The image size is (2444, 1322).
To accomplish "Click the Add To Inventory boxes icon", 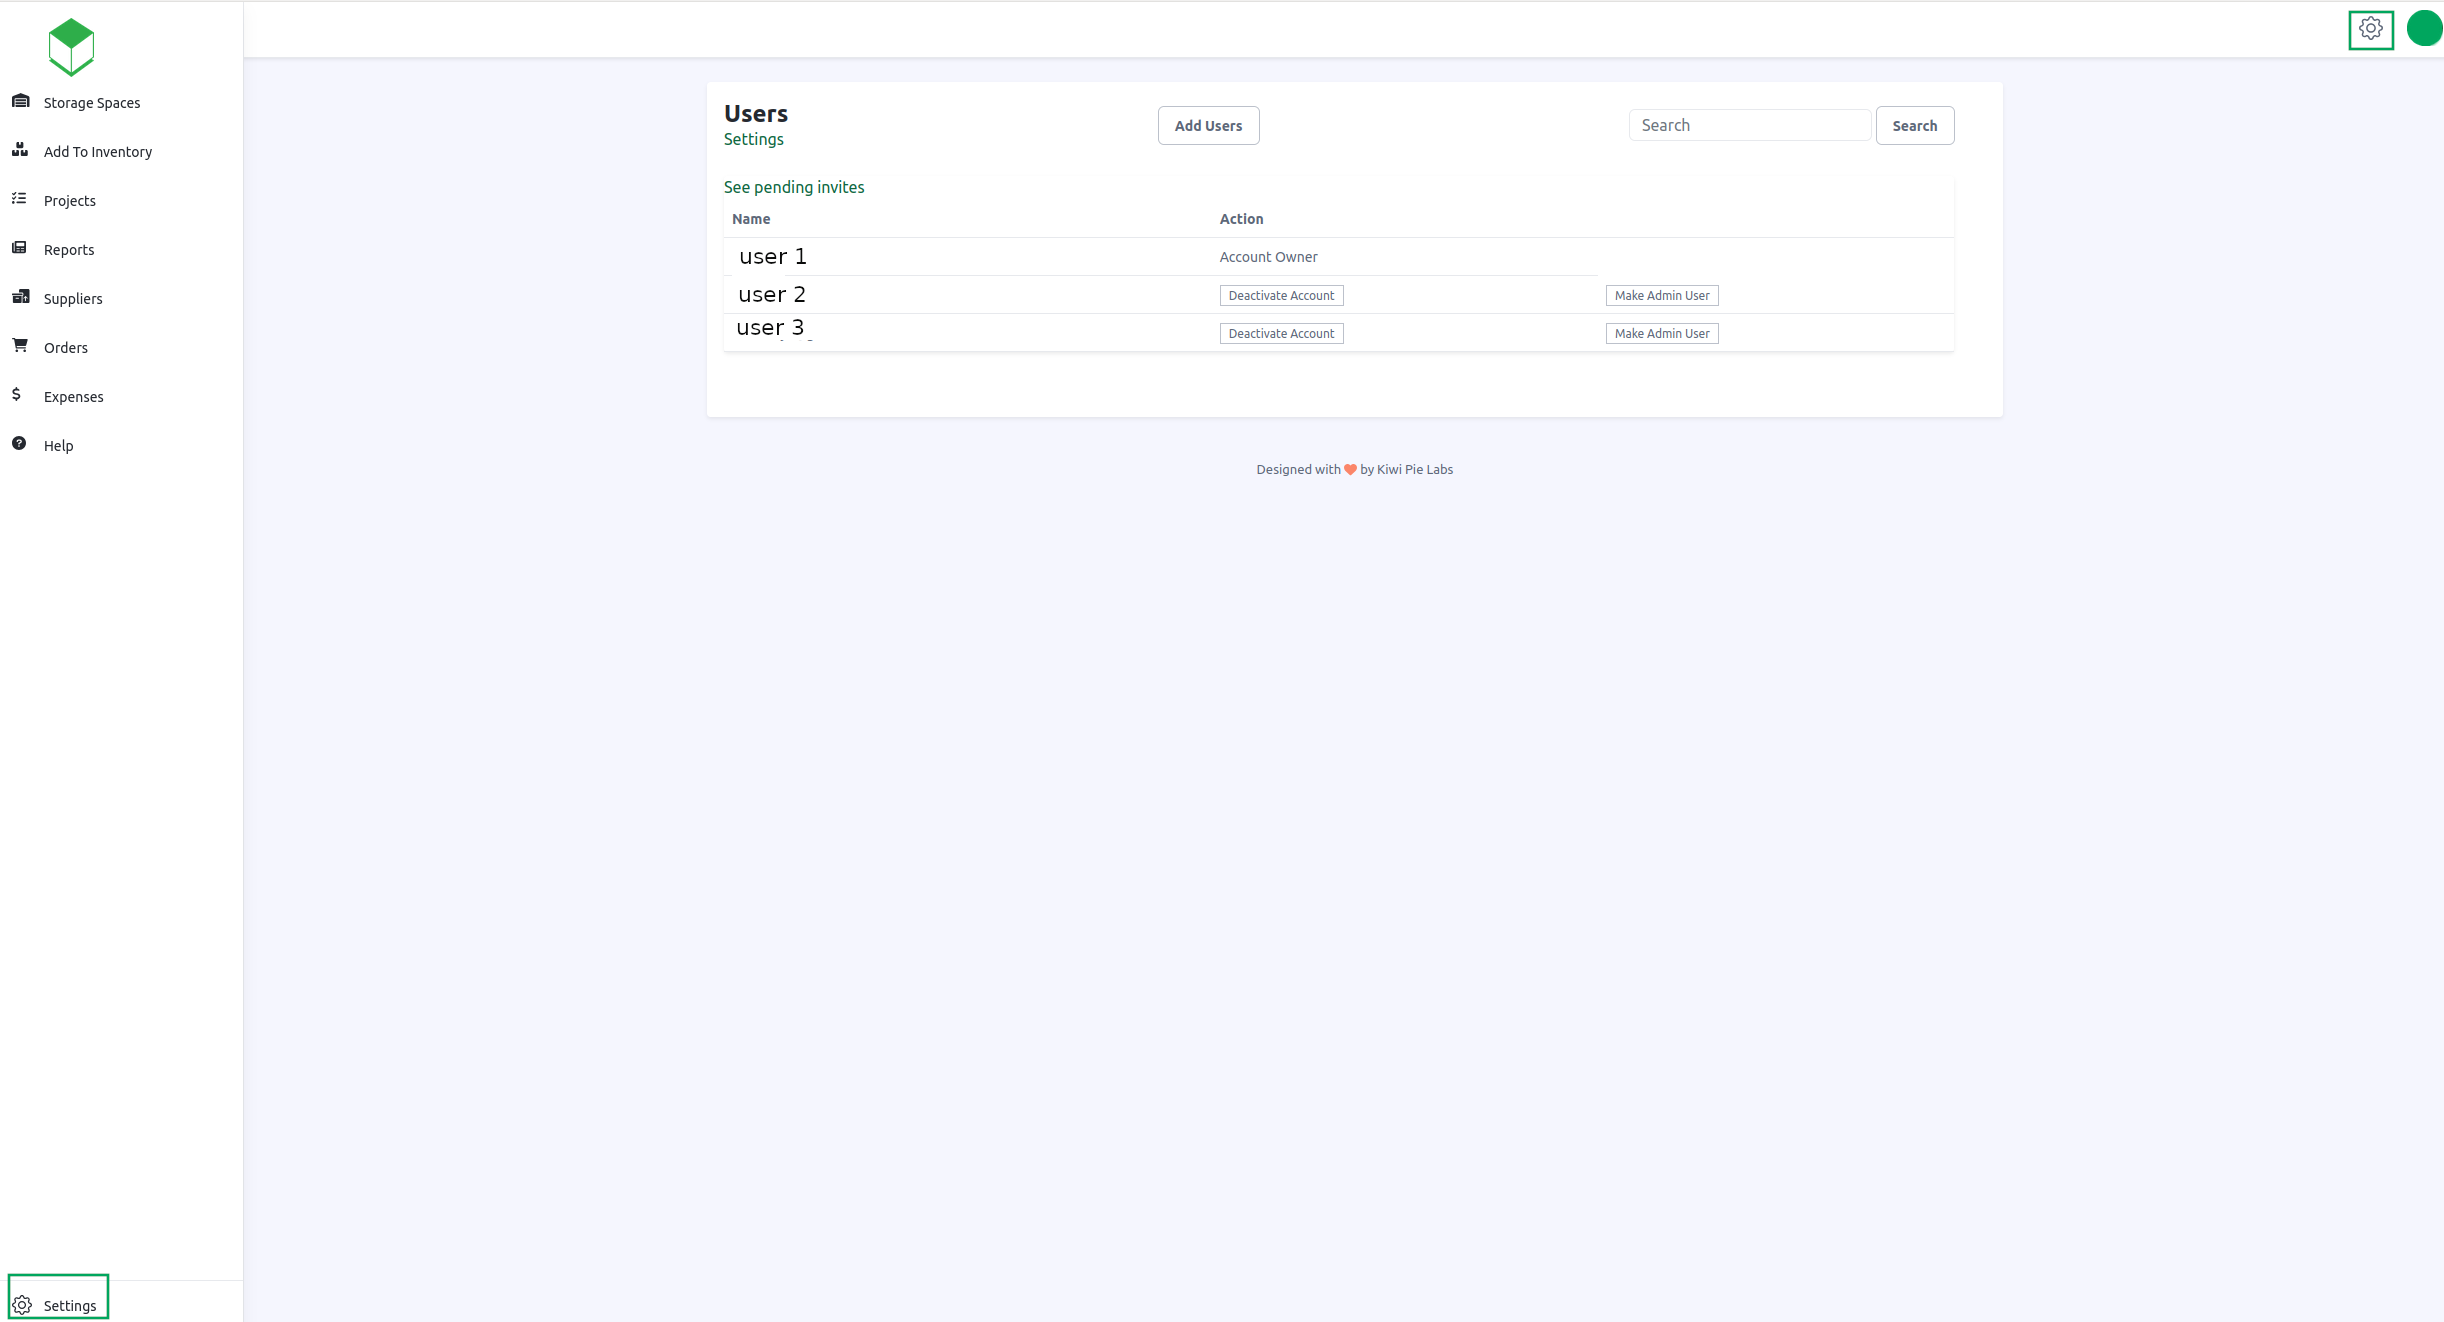I will (x=20, y=150).
